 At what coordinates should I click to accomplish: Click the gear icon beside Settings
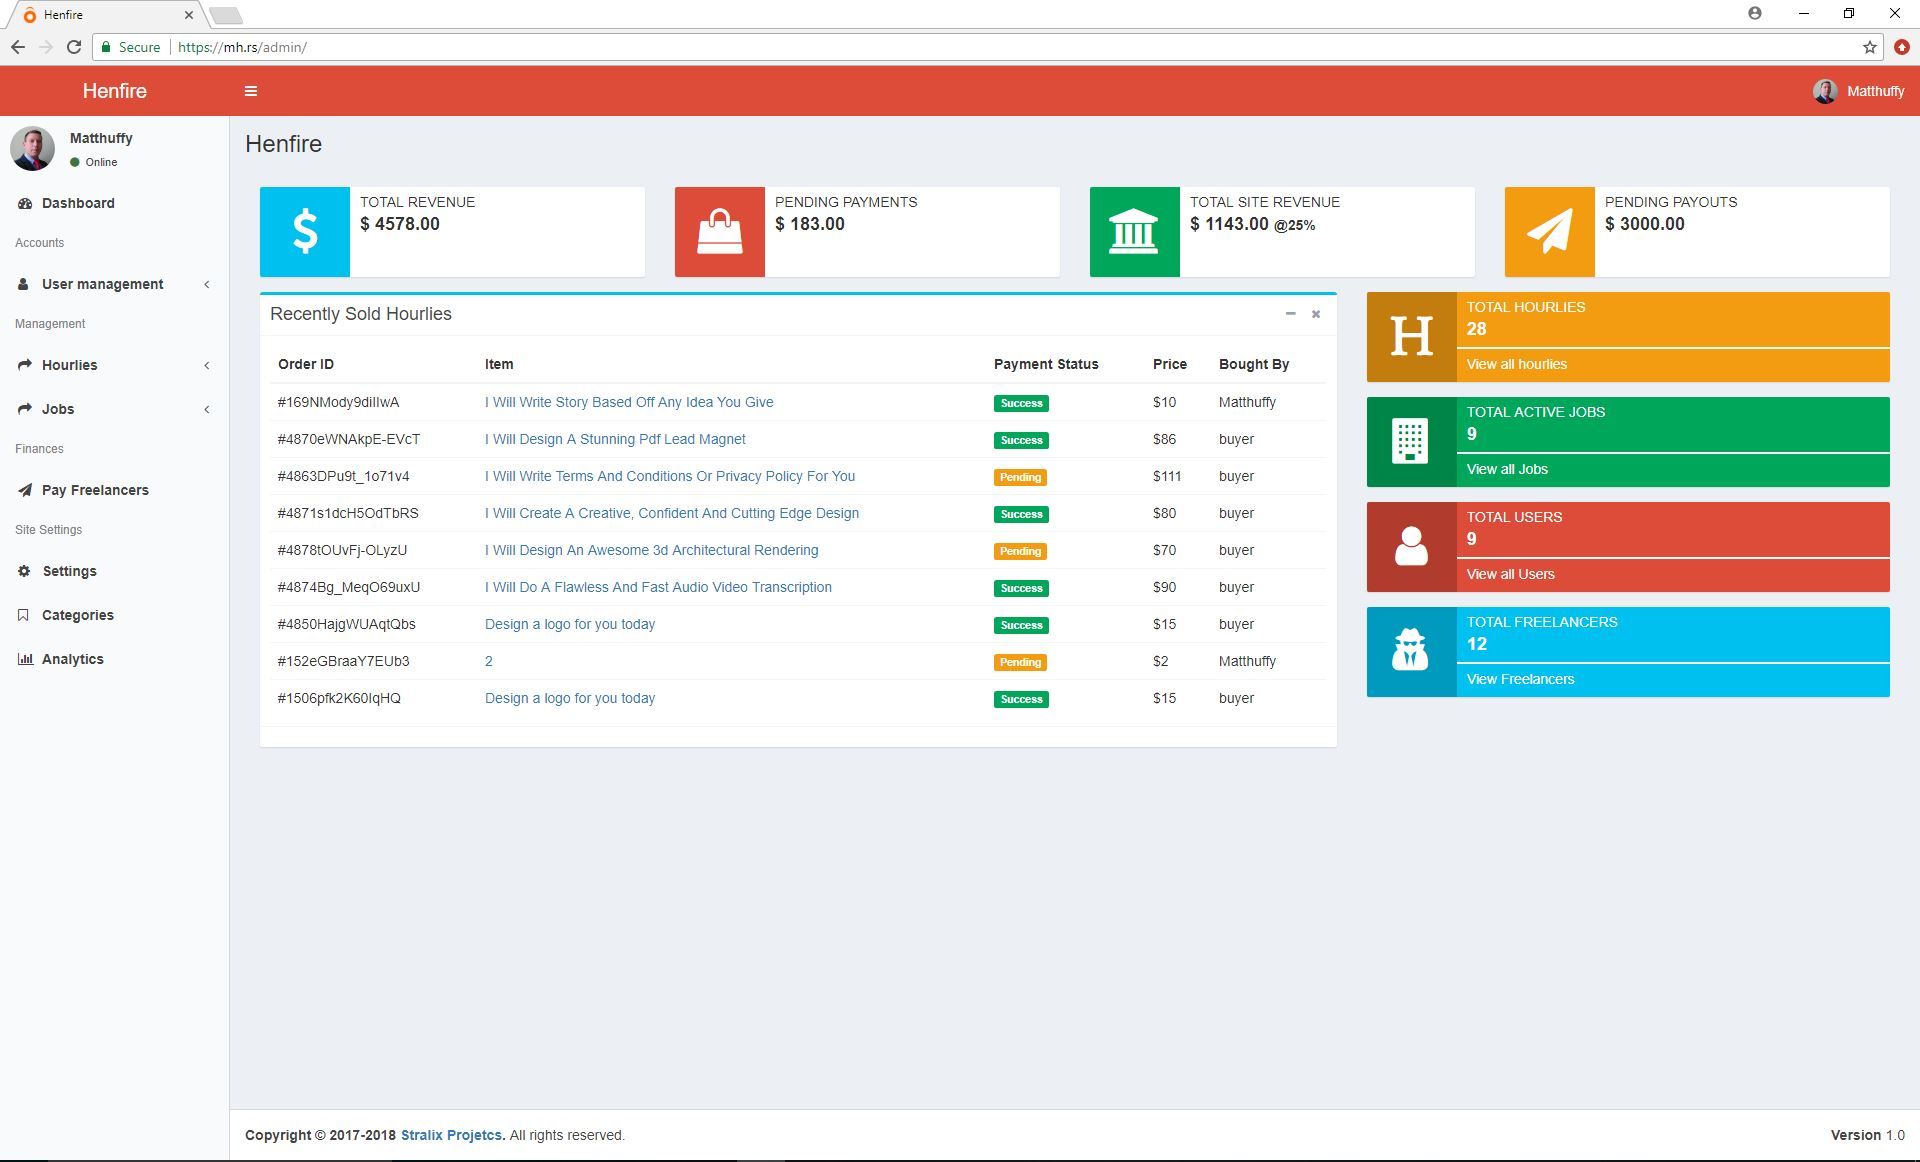pyautogui.click(x=24, y=571)
